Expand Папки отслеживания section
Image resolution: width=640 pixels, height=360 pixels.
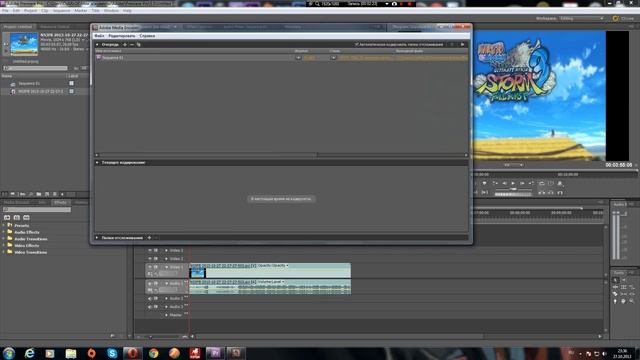tap(97, 238)
